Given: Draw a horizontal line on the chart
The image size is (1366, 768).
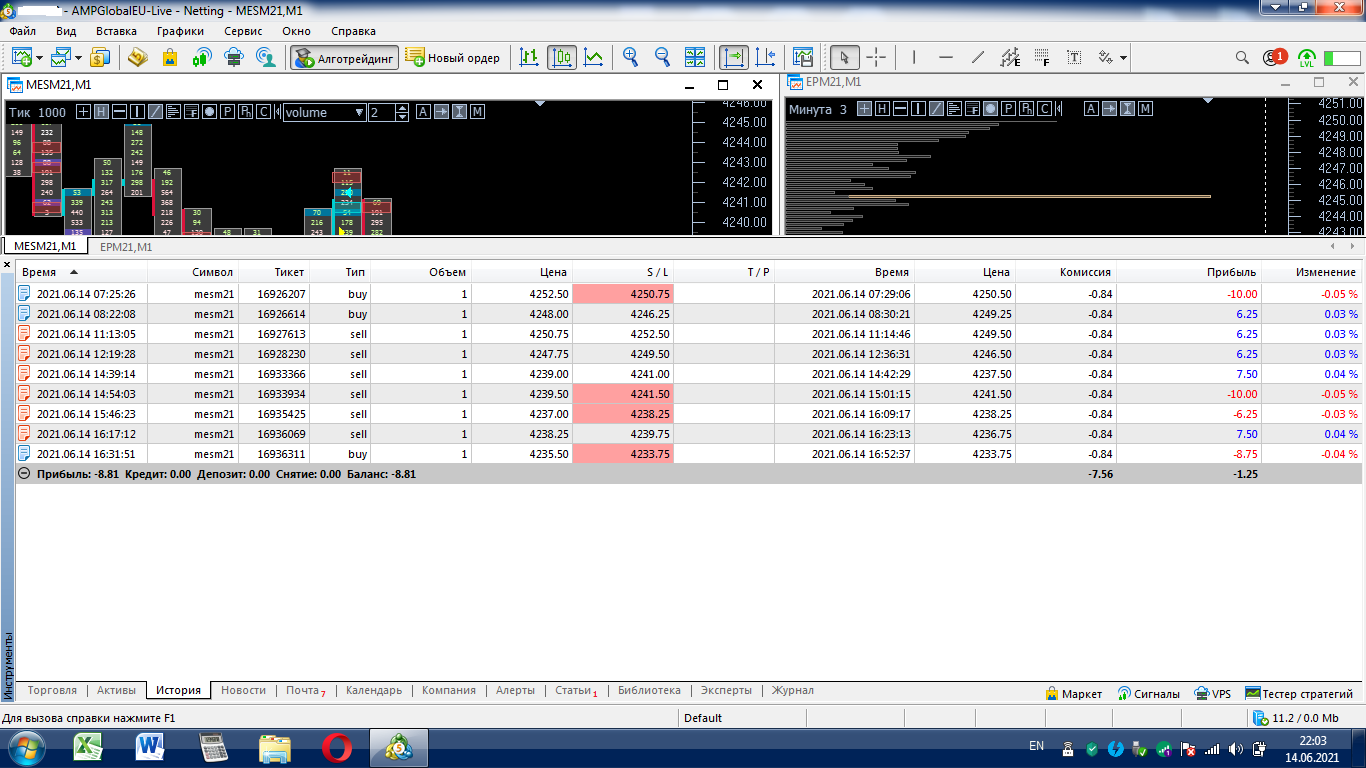Looking at the screenshot, I should tap(946, 57).
